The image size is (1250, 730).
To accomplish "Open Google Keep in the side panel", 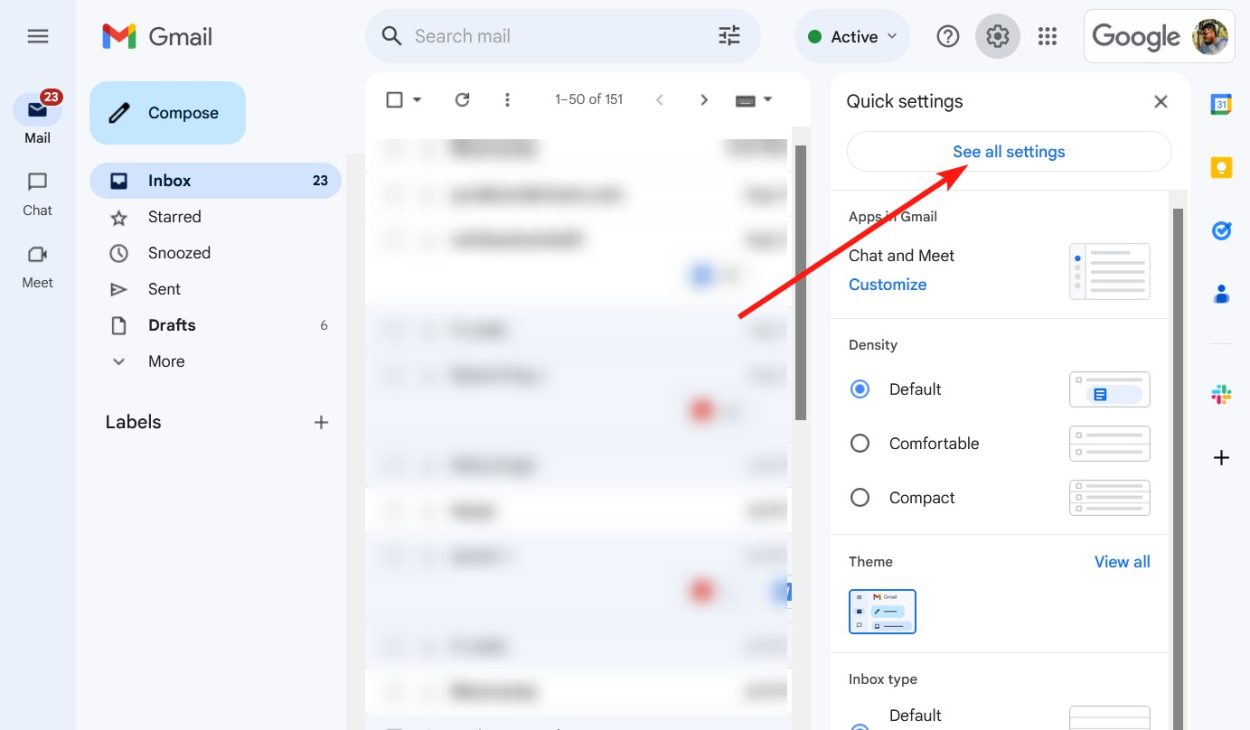I will [x=1221, y=167].
